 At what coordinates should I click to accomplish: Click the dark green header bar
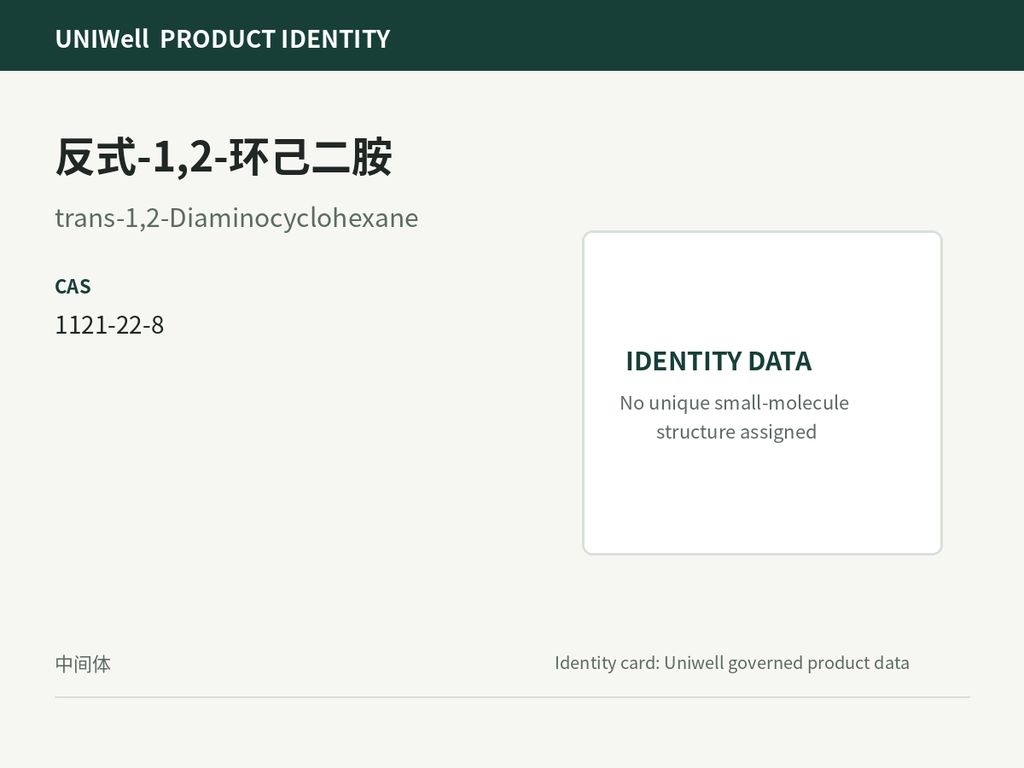point(512,35)
